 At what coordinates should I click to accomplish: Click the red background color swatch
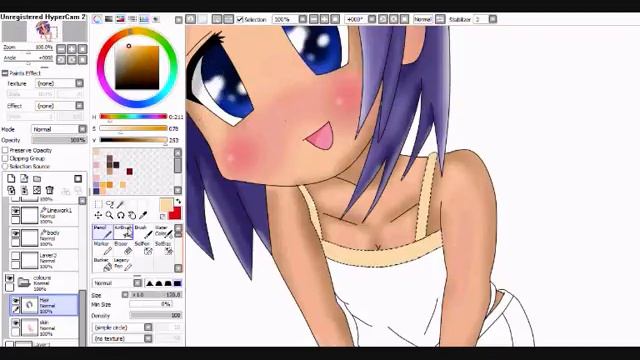(x=176, y=213)
